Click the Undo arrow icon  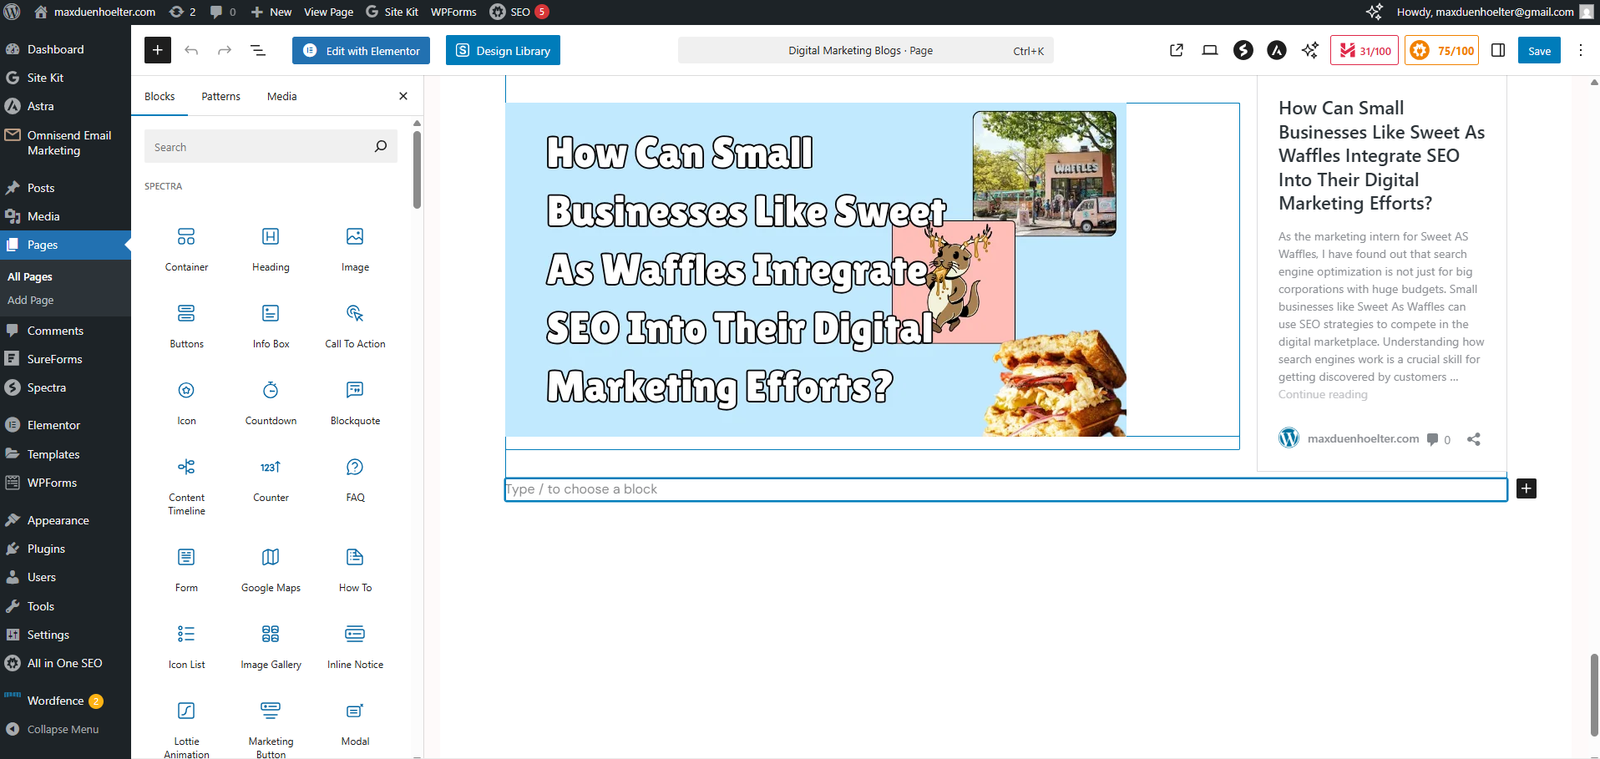191,50
